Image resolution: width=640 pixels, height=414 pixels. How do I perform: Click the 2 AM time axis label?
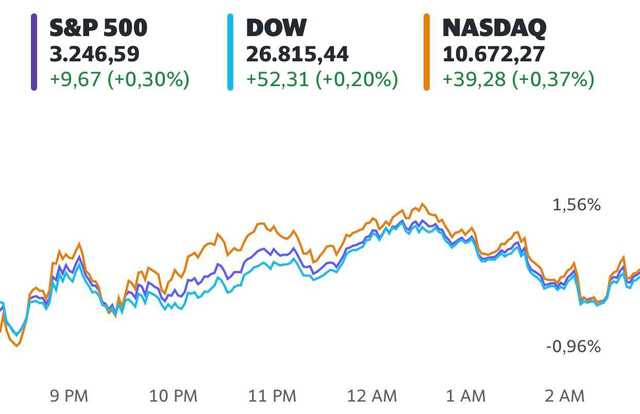[567, 395]
